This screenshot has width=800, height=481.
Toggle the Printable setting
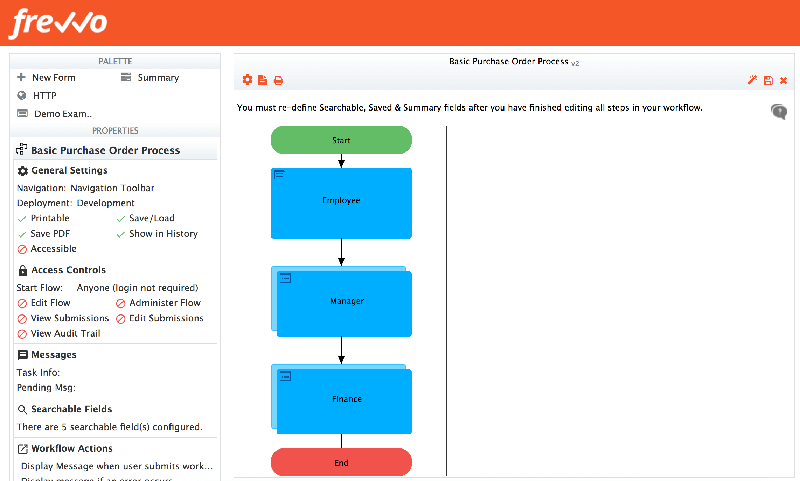(49, 218)
